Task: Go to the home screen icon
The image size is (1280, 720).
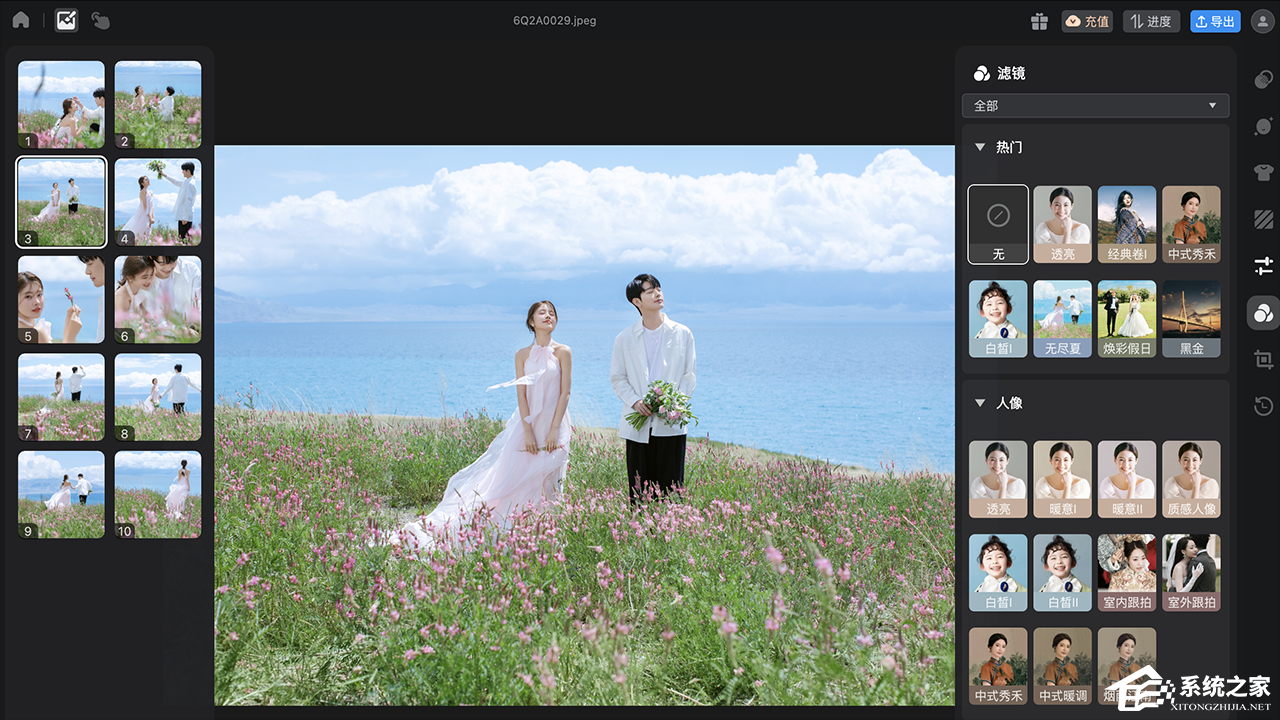Action: [x=20, y=20]
